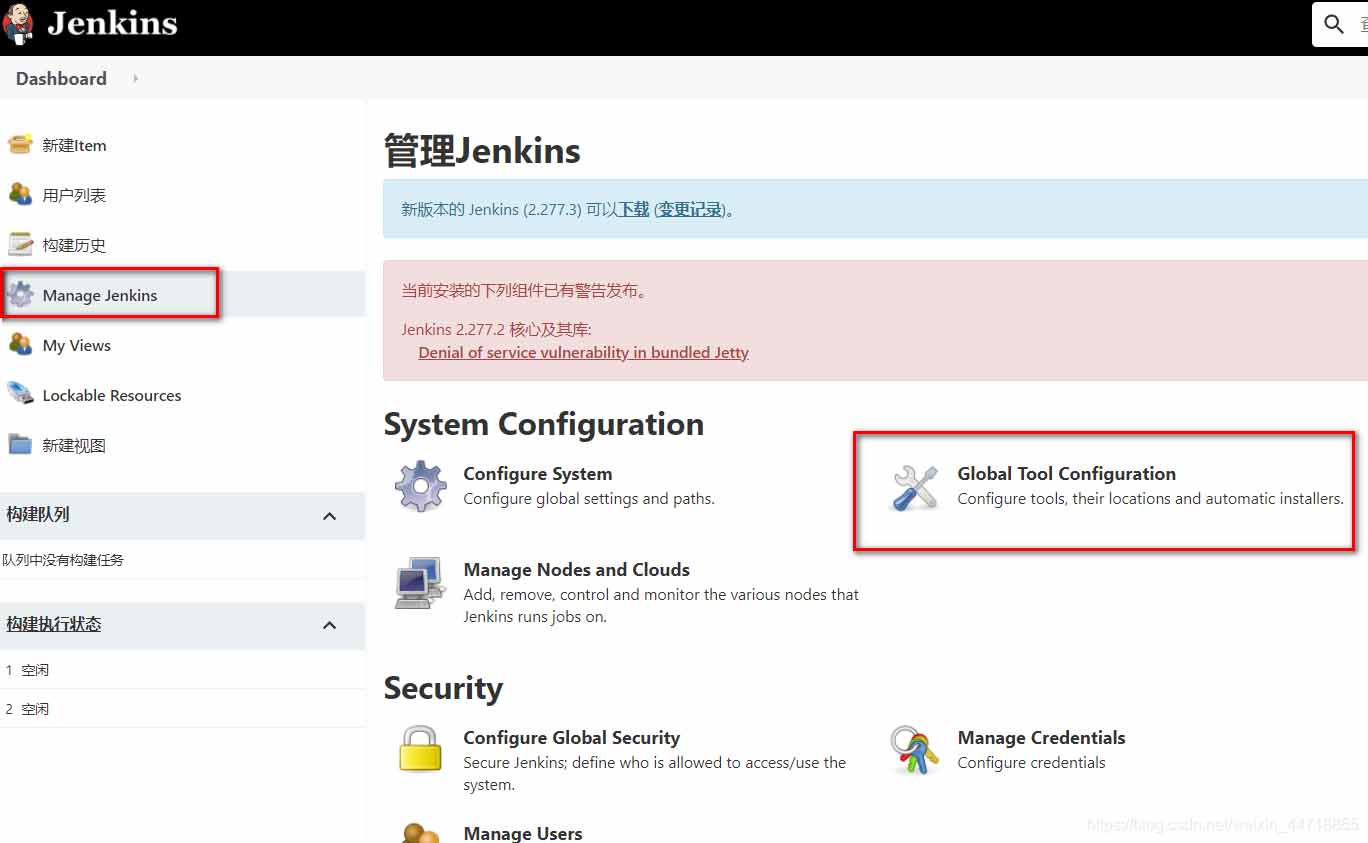Click the Manage Nodes computer icon
This screenshot has height=843, width=1368.
[x=420, y=583]
